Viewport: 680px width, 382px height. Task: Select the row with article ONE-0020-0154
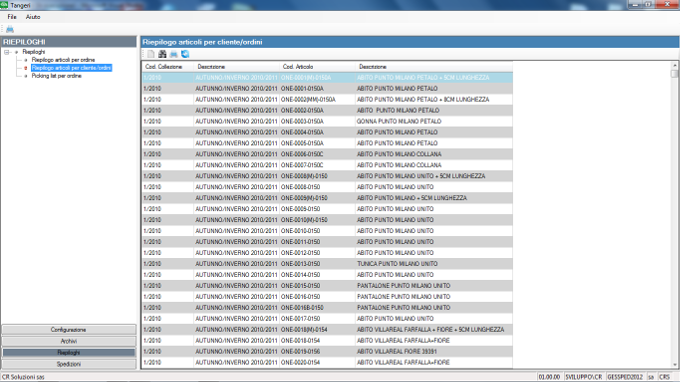[327, 362]
